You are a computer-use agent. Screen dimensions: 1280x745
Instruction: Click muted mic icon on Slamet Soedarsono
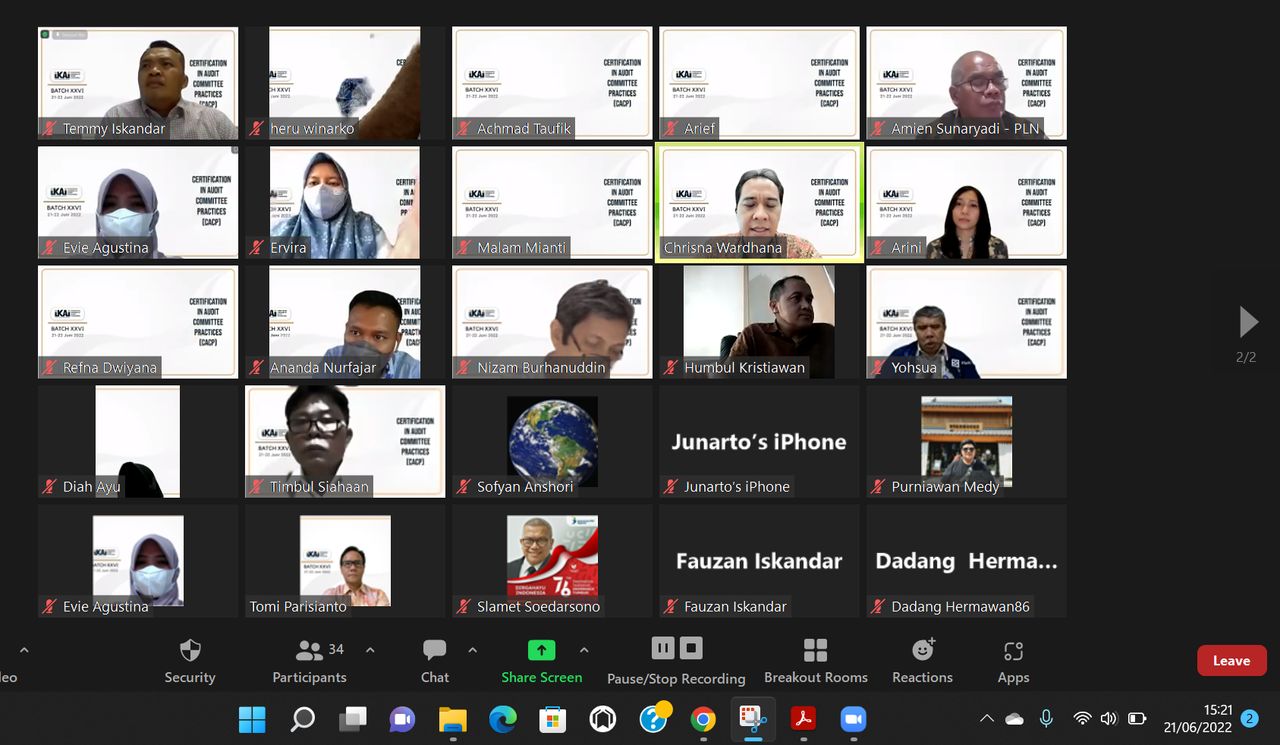pos(464,606)
